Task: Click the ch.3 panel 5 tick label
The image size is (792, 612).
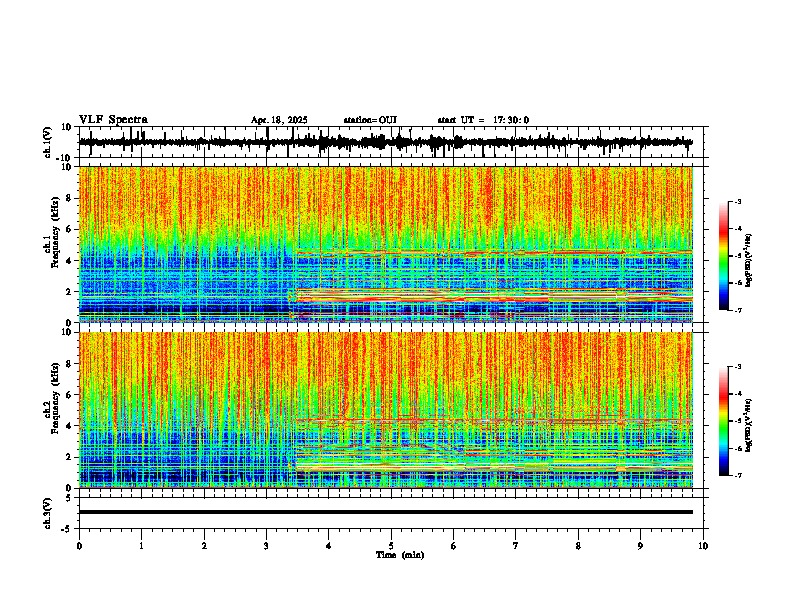Action: point(69,497)
